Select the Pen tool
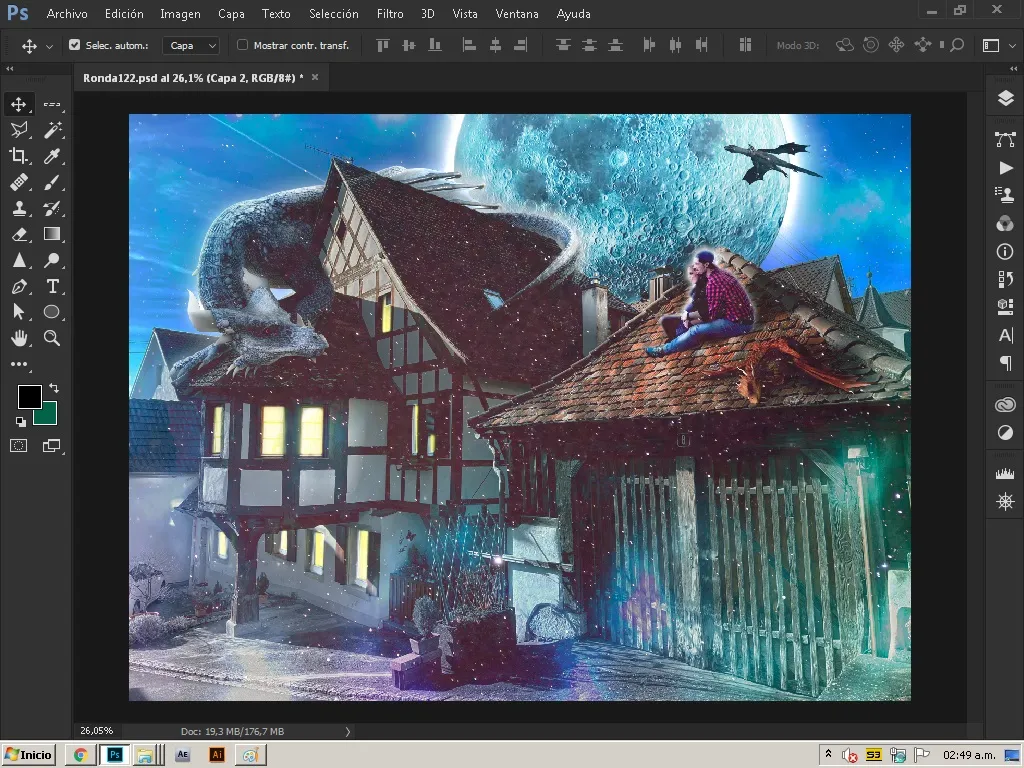Image resolution: width=1024 pixels, height=768 pixels. [19, 286]
